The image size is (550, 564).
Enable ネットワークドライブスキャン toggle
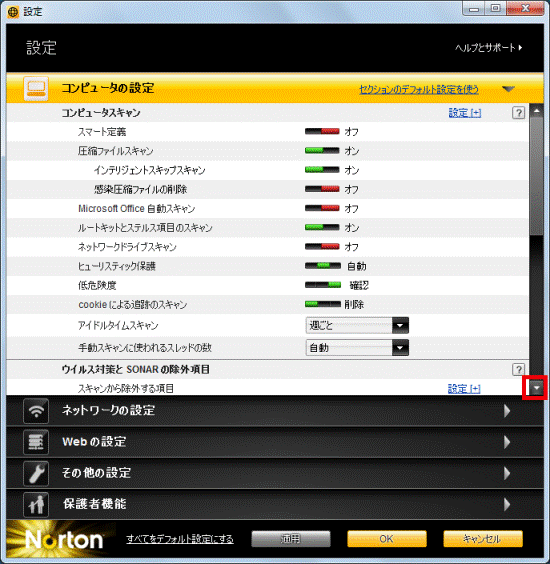[x=322, y=247]
